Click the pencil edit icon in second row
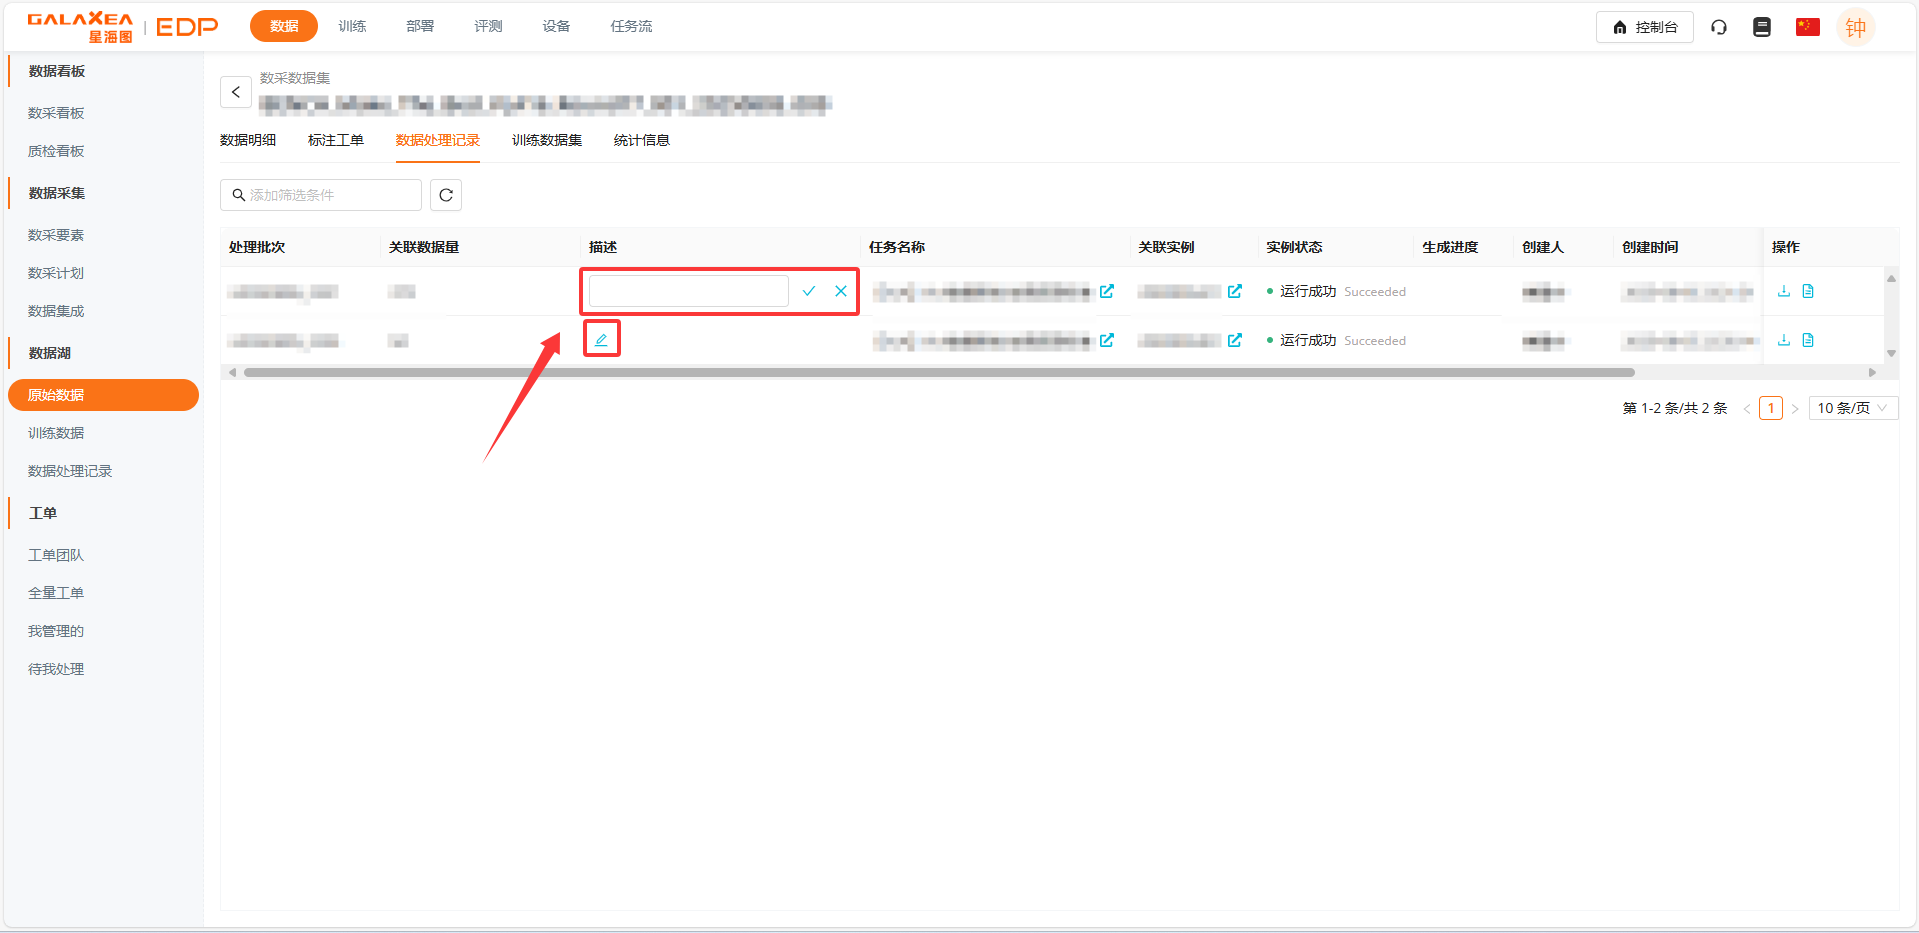The width and height of the screenshot is (1919, 933). pyautogui.click(x=601, y=340)
